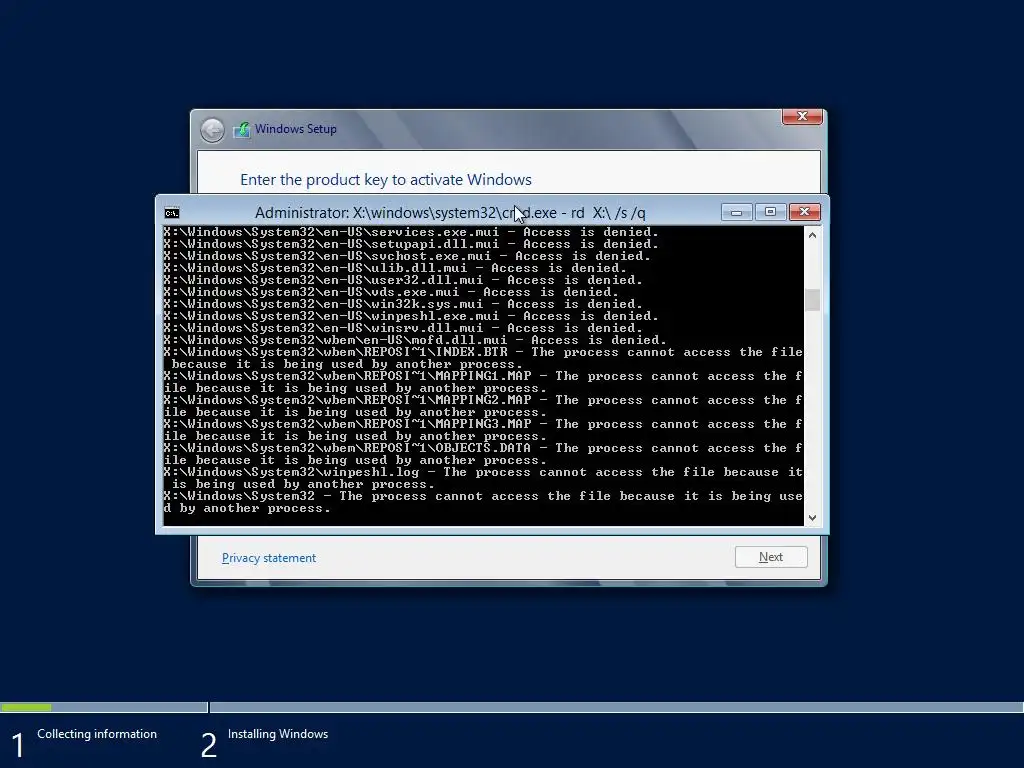1024x768 pixels.
Task: Close the Administrator command prompt window
Action: coord(805,212)
